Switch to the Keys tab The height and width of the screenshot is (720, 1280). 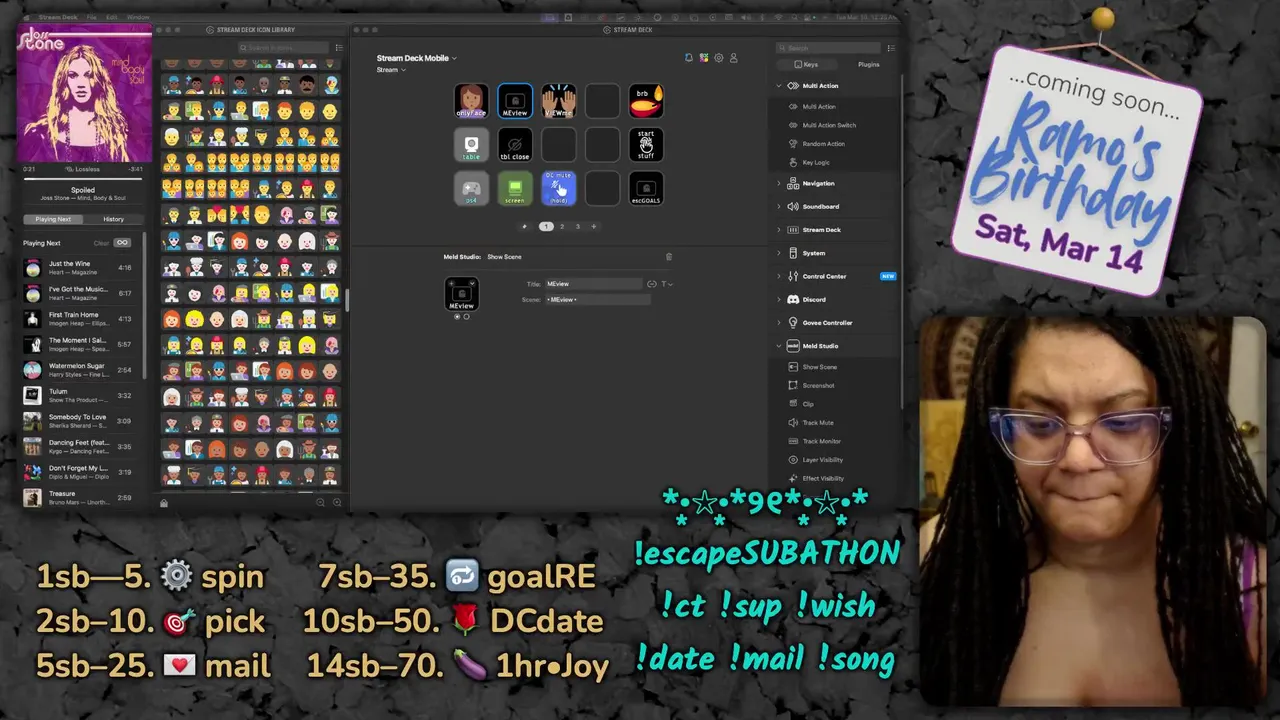coord(807,65)
